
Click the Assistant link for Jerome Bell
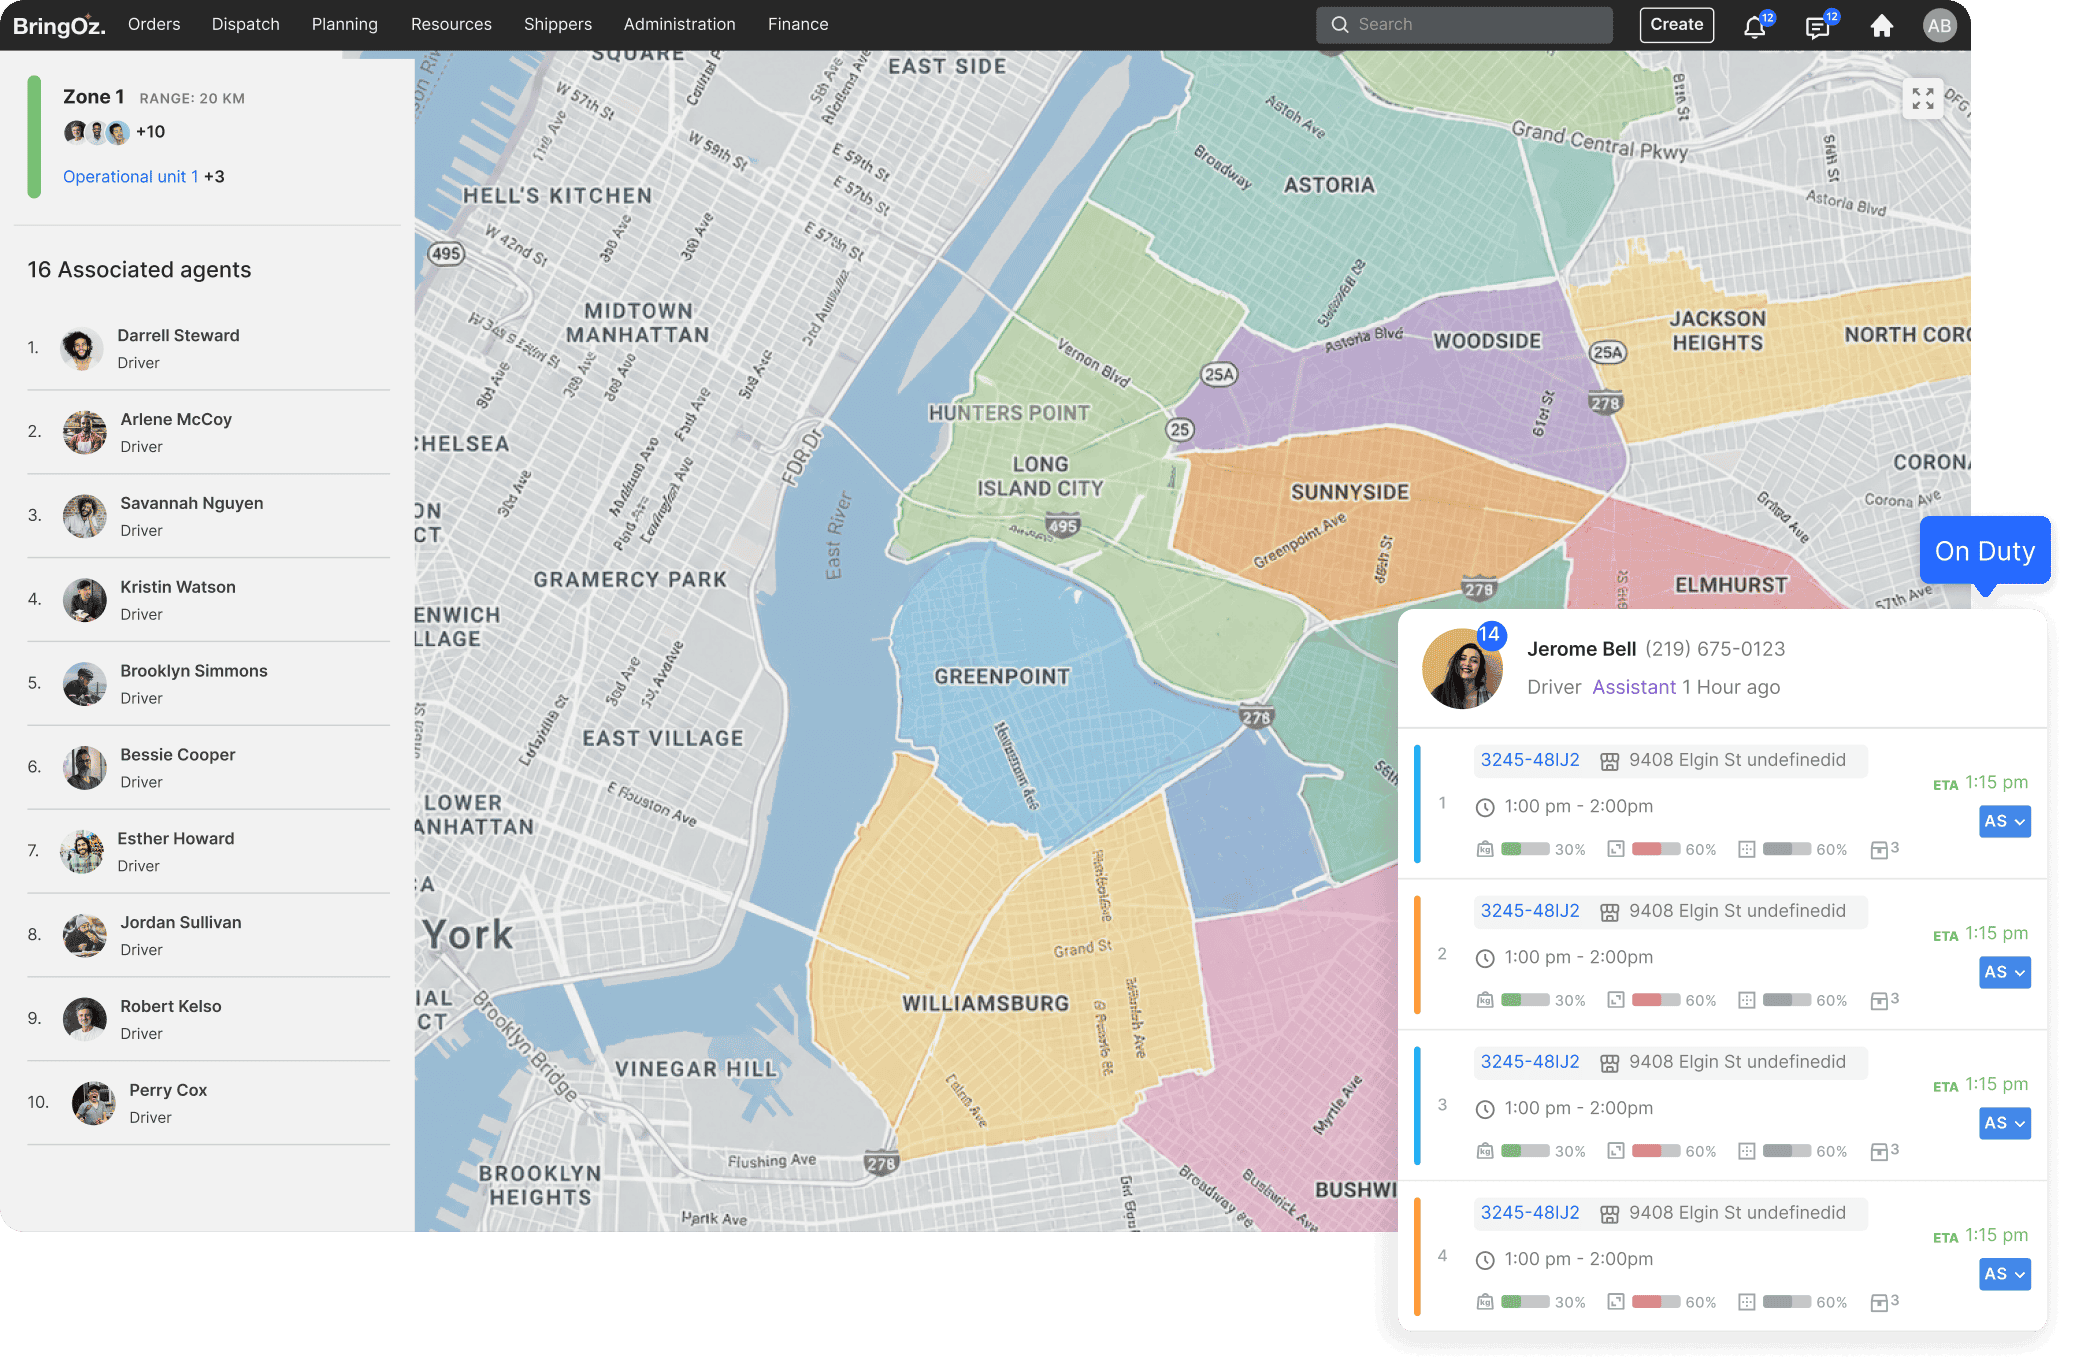1634,687
